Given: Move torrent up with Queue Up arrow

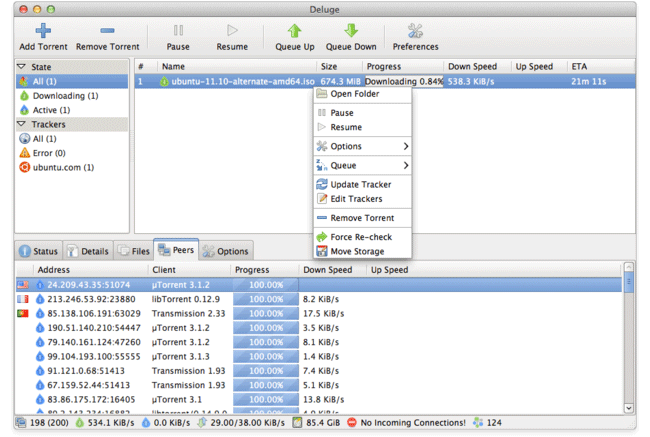Looking at the screenshot, I should point(294,31).
